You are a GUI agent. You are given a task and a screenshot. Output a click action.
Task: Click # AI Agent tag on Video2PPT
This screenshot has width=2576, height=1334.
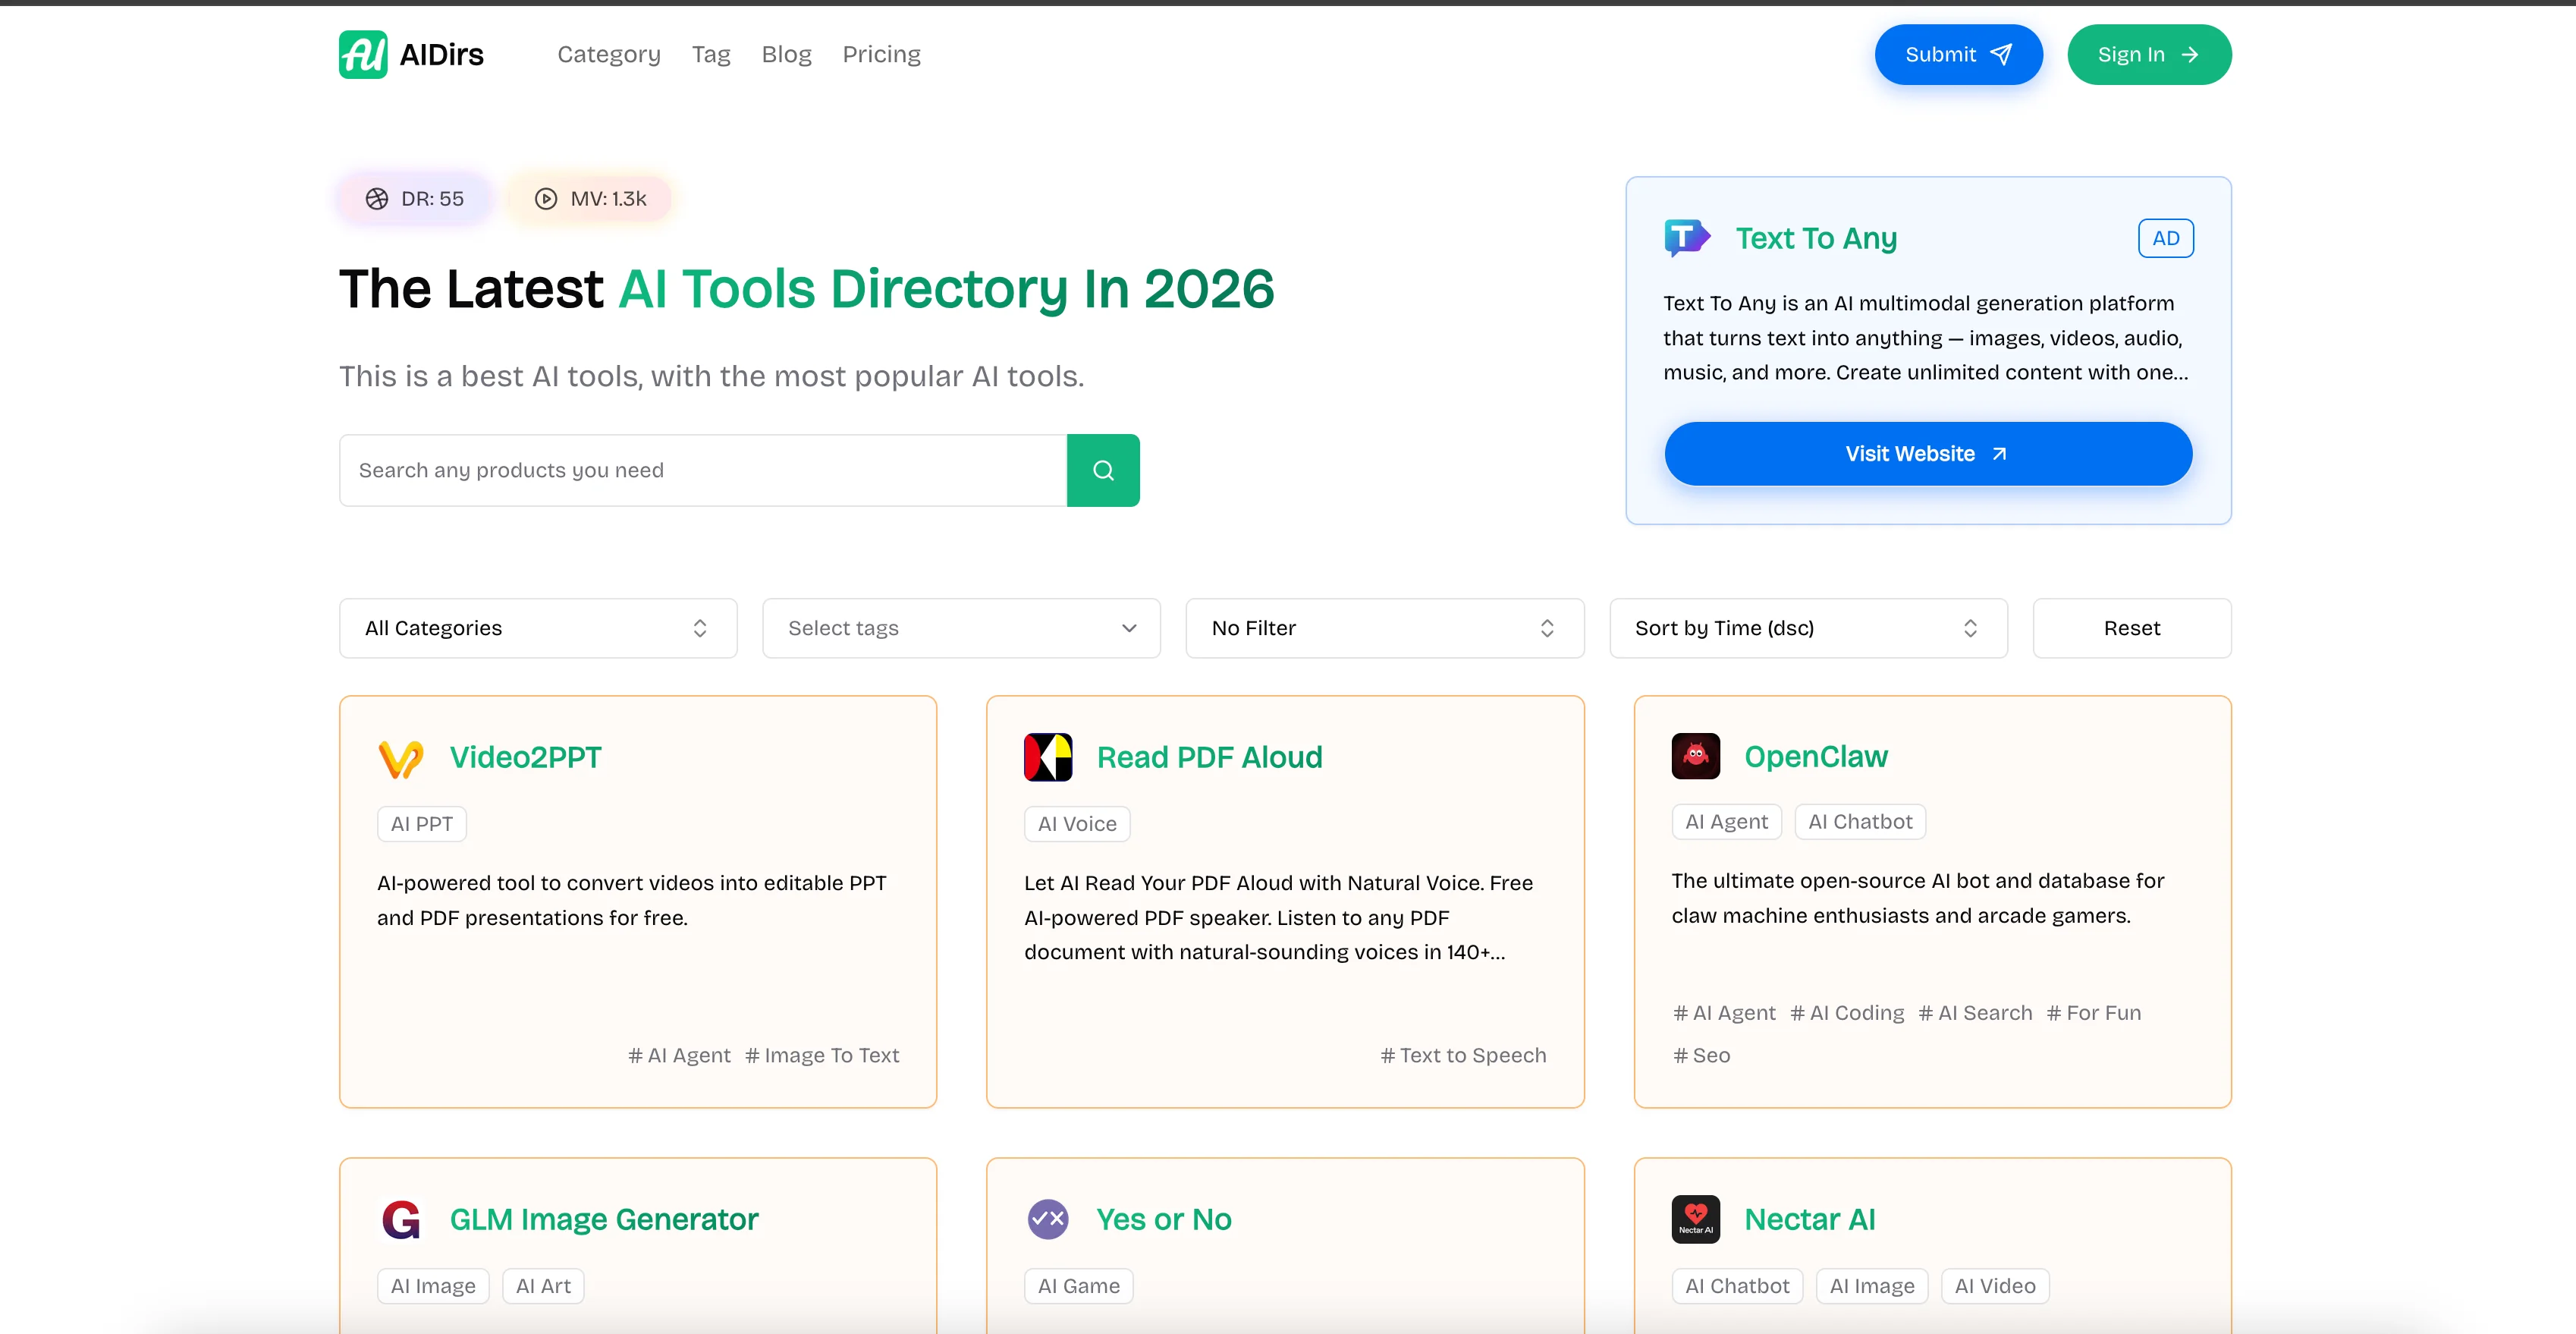679,1055
